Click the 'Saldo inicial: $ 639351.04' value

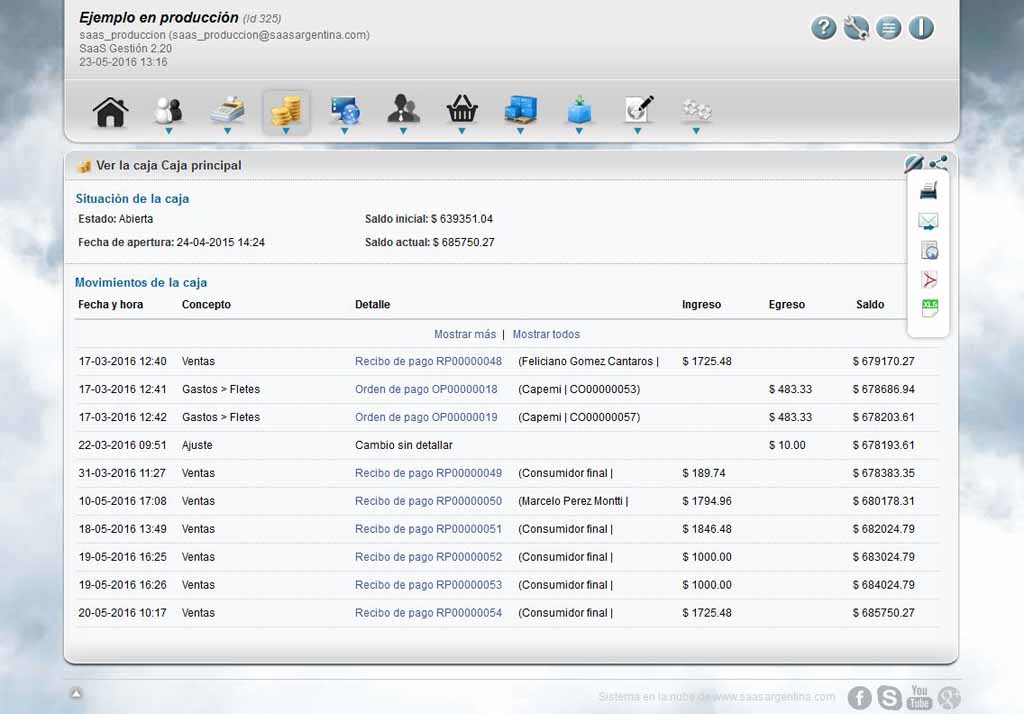pos(428,219)
